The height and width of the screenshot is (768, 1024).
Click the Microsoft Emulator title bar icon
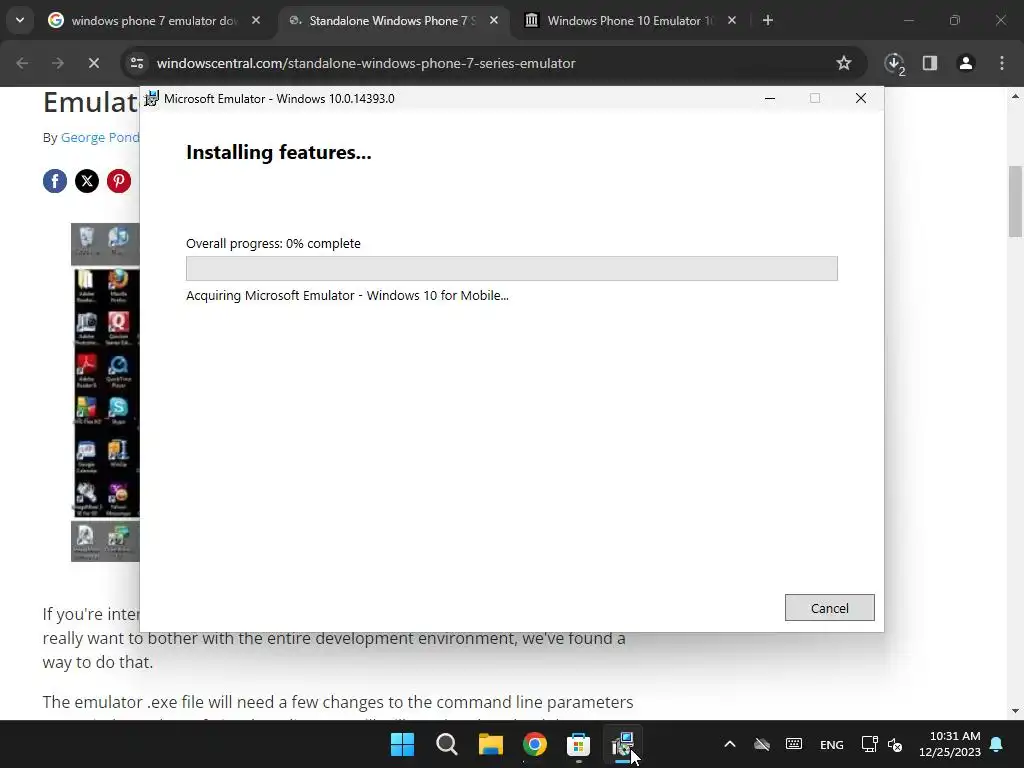(x=152, y=99)
